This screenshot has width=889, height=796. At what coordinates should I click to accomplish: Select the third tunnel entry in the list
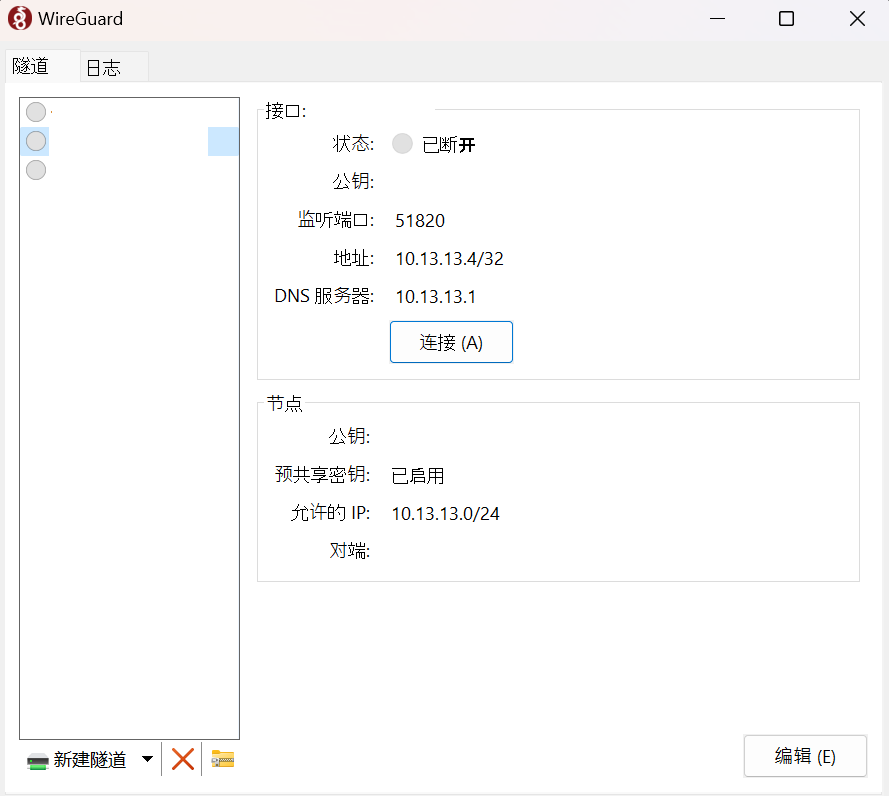pyautogui.click(x=129, y=170)
